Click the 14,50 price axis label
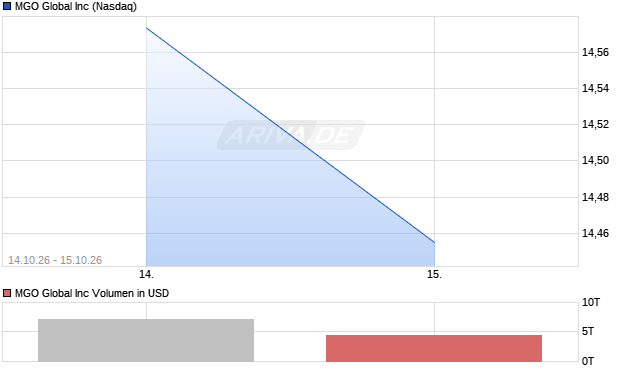Image resolution: width=620 pixels, height=371 pixels. [x=595, y=160]
